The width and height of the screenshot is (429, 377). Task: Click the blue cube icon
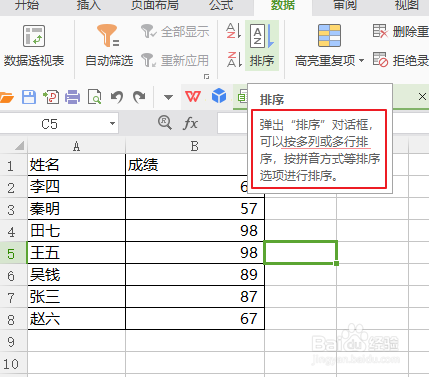click(x=219, y=96)
